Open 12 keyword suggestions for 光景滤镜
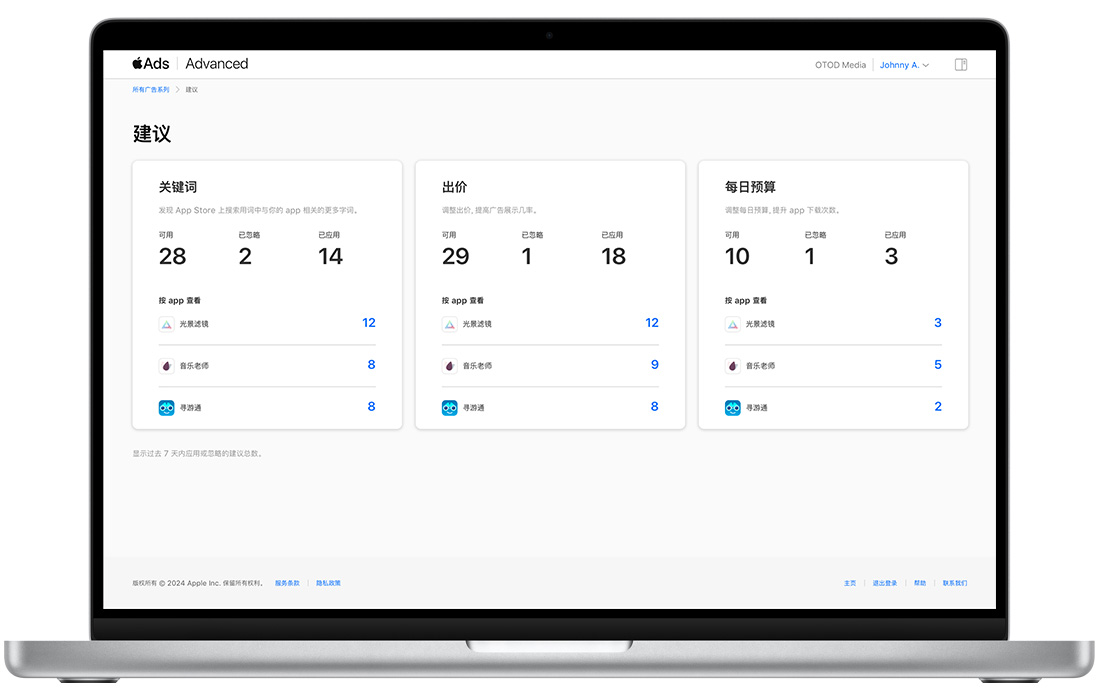The width and height of the screenshot is (1100, 700). point(369,323)
